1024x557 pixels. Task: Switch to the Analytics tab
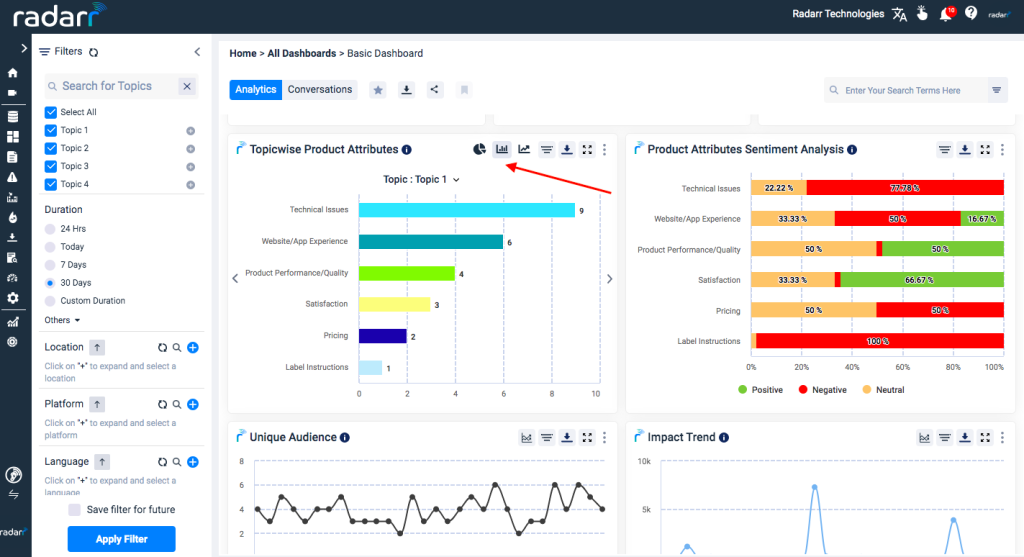tap(255, 90)
